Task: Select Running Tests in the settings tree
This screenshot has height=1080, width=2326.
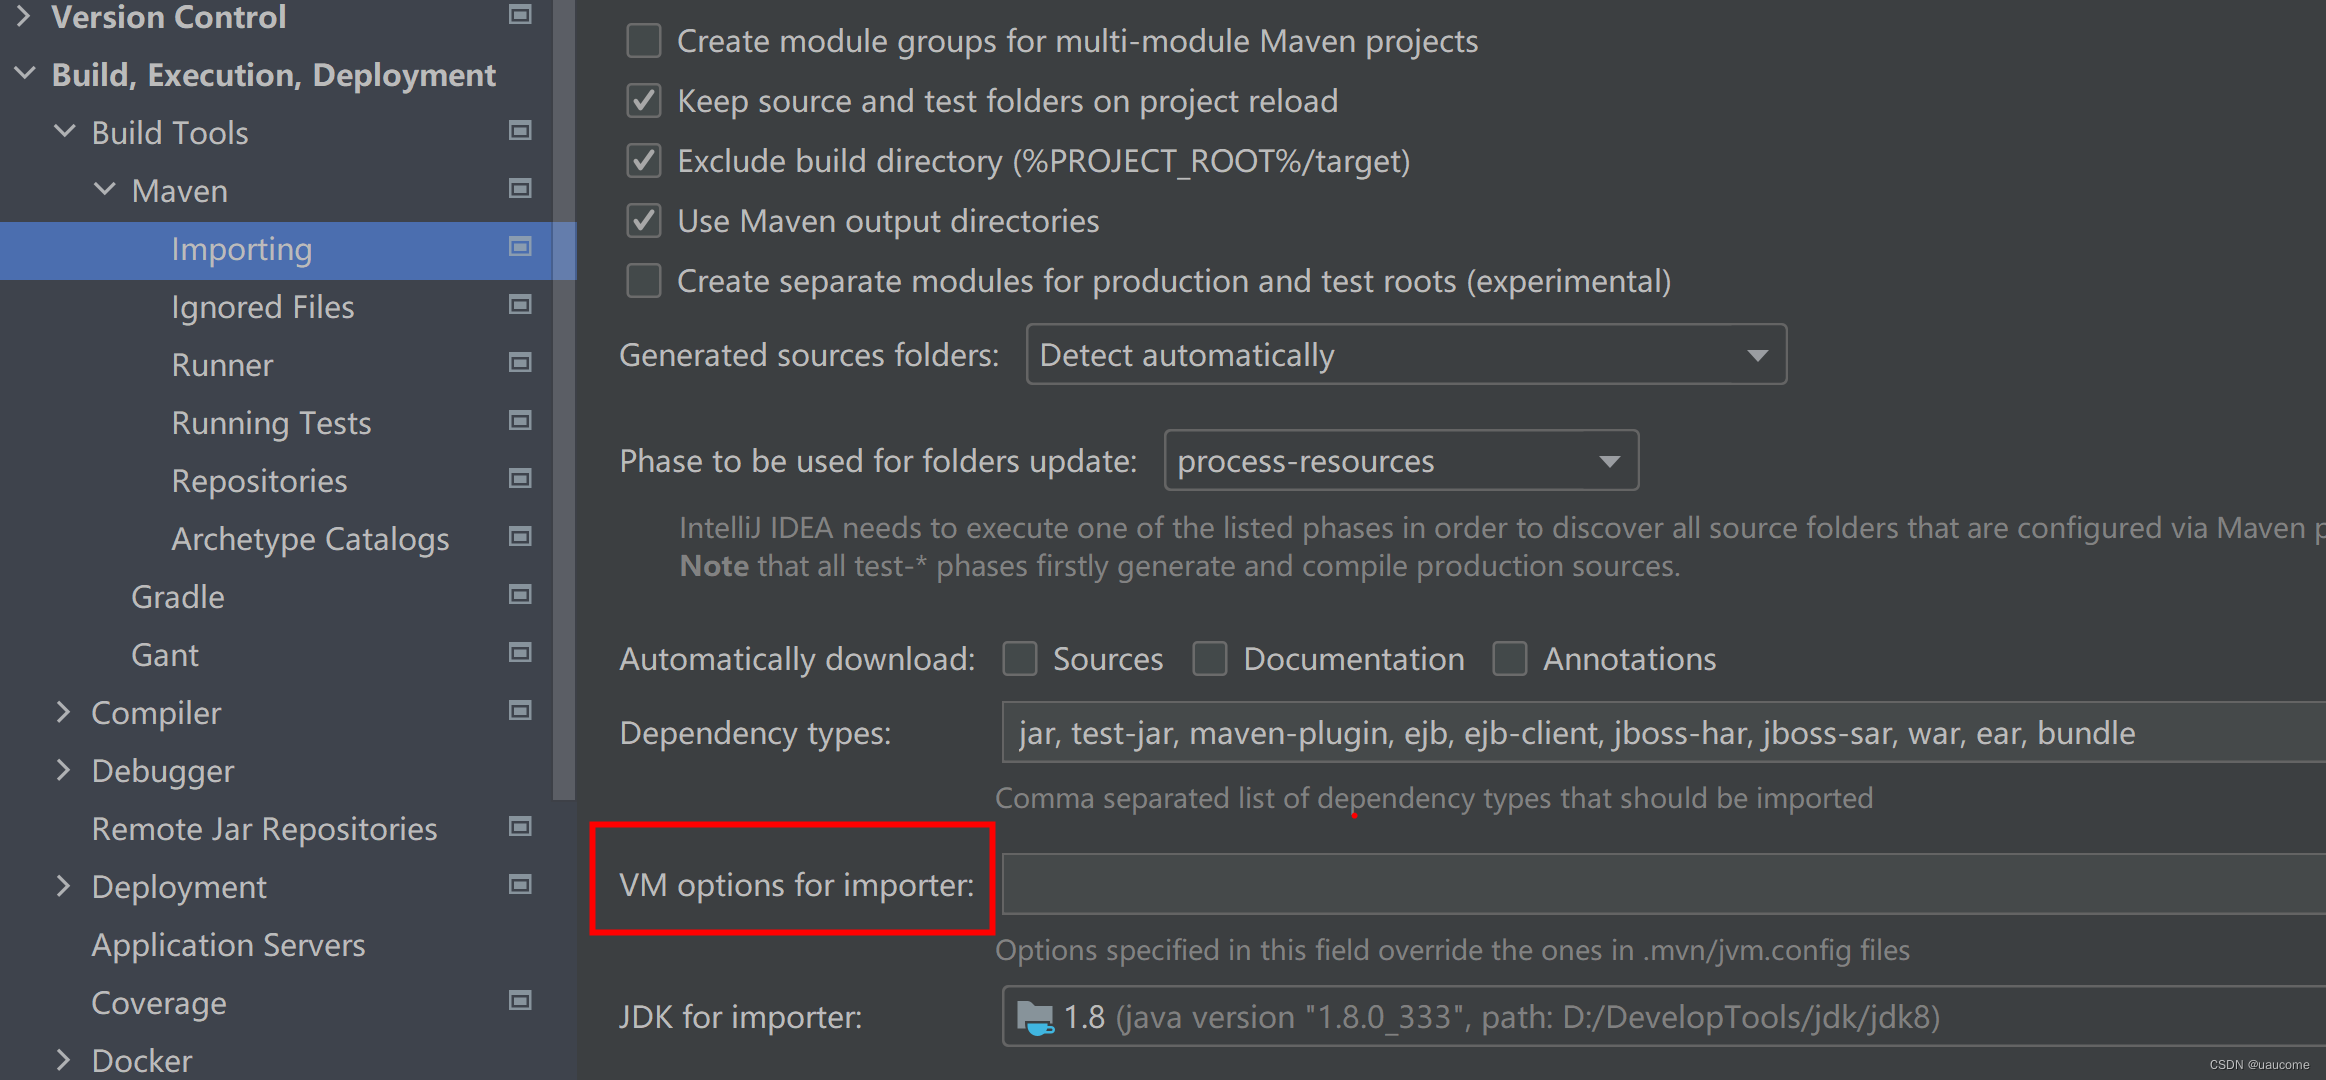Action: 271,423
